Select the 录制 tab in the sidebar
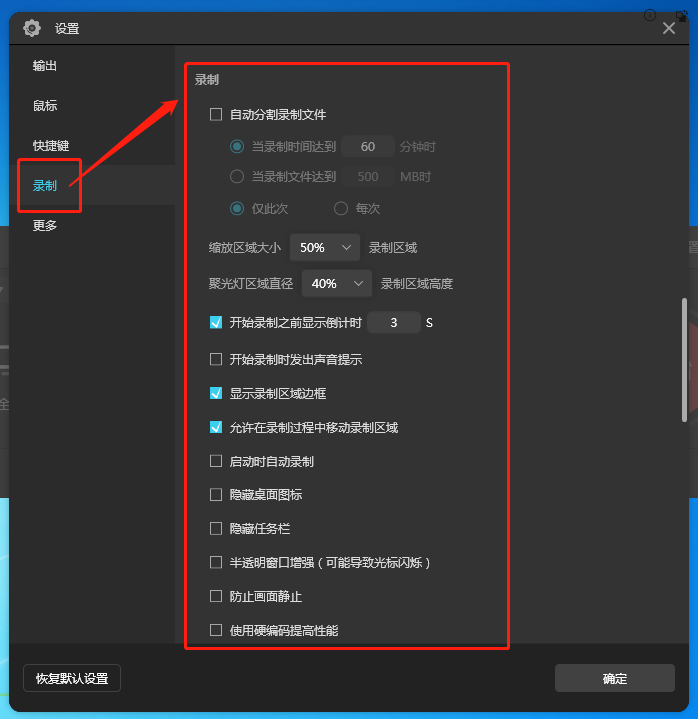 [x=44, y=186]
